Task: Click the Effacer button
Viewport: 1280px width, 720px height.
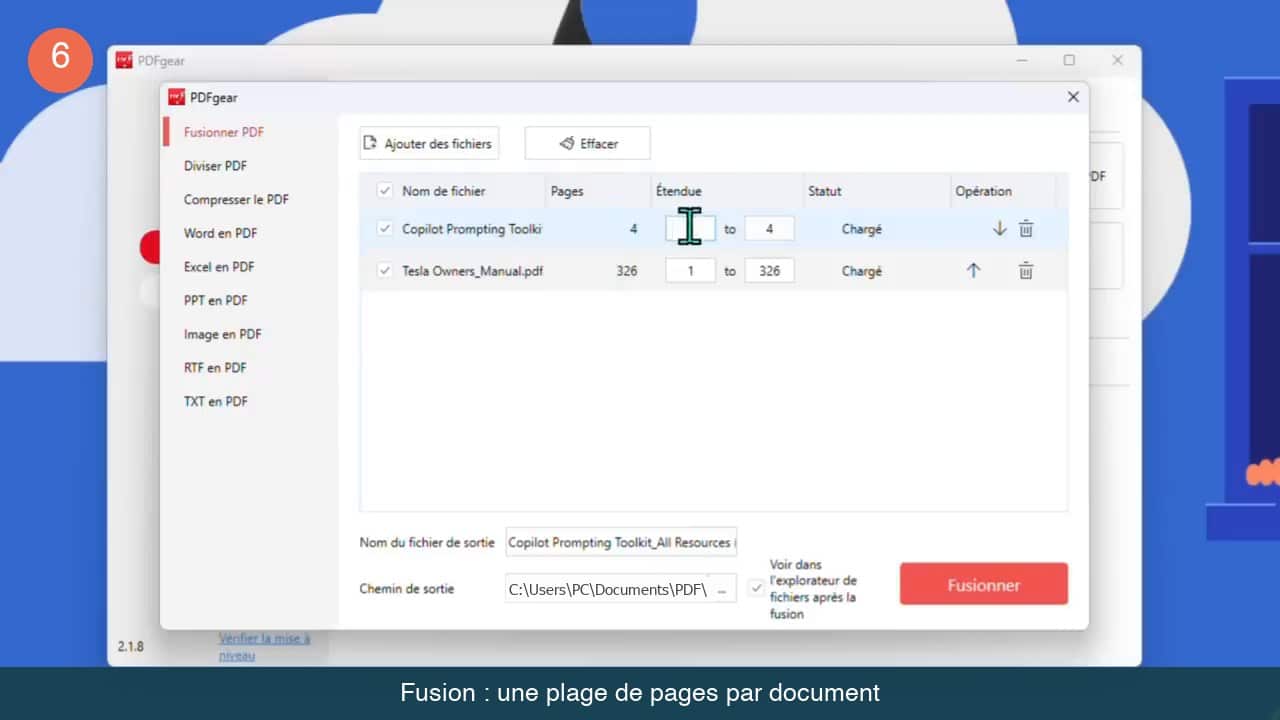Action: 587,143
